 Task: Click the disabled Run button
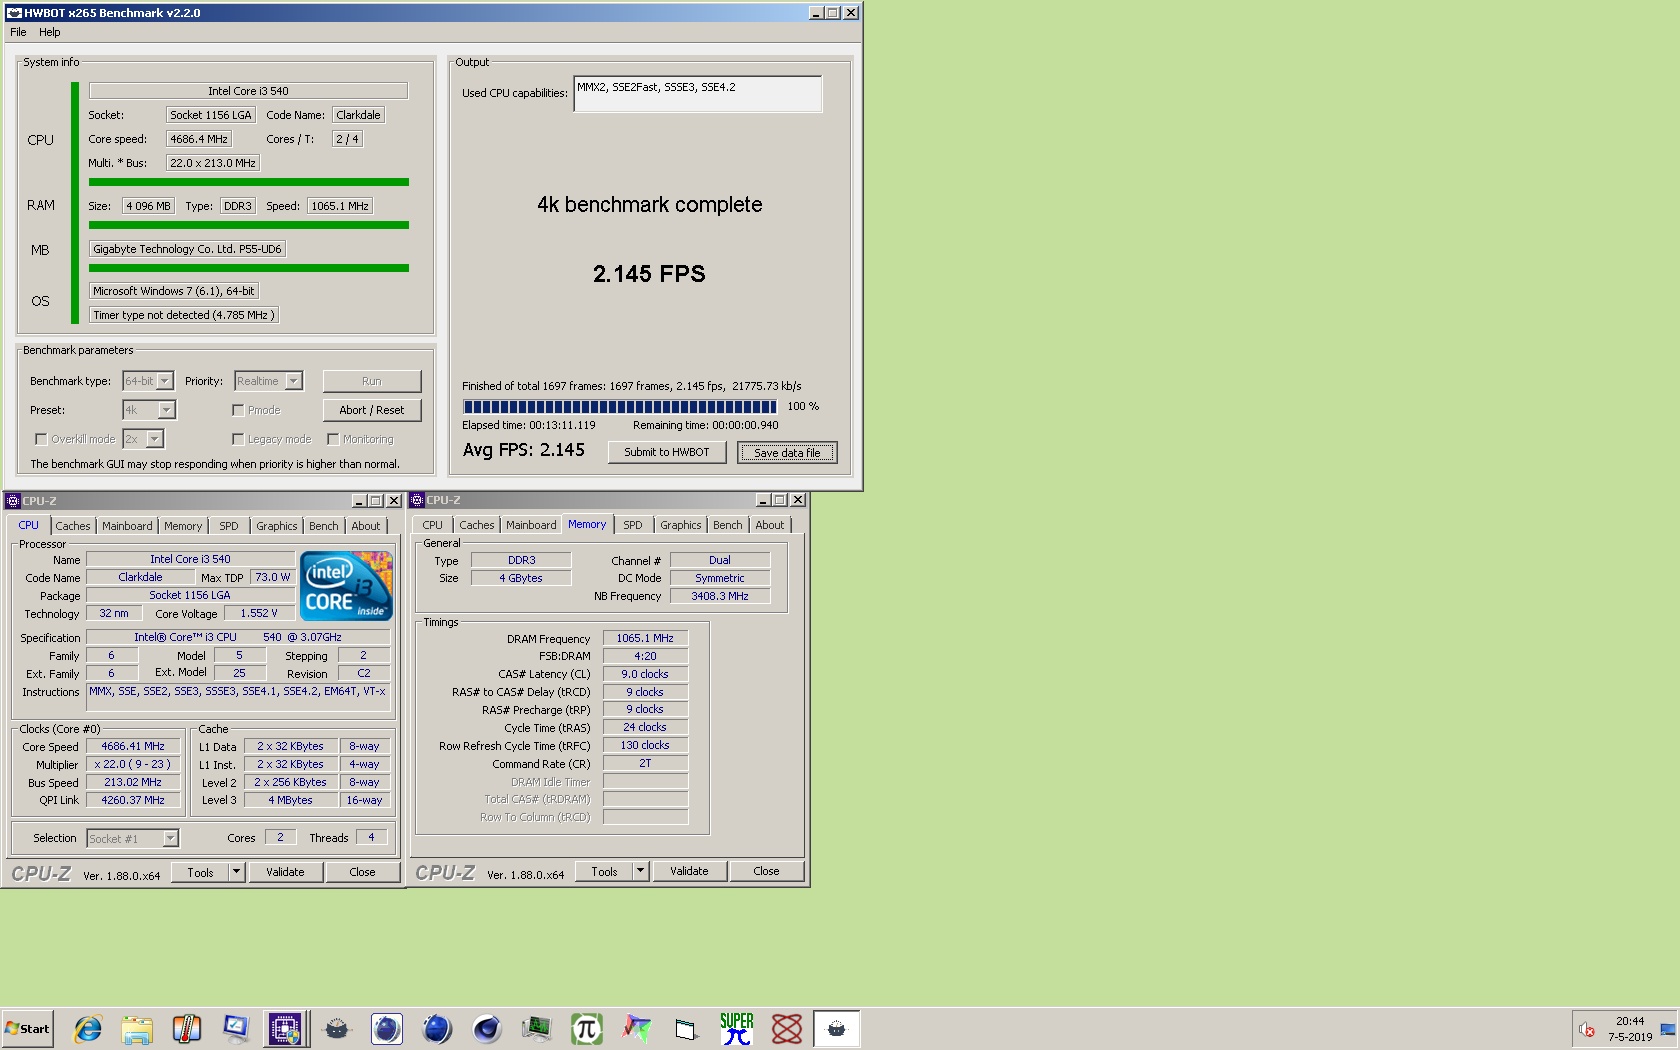pyautogui.click(x=372, y=381)
